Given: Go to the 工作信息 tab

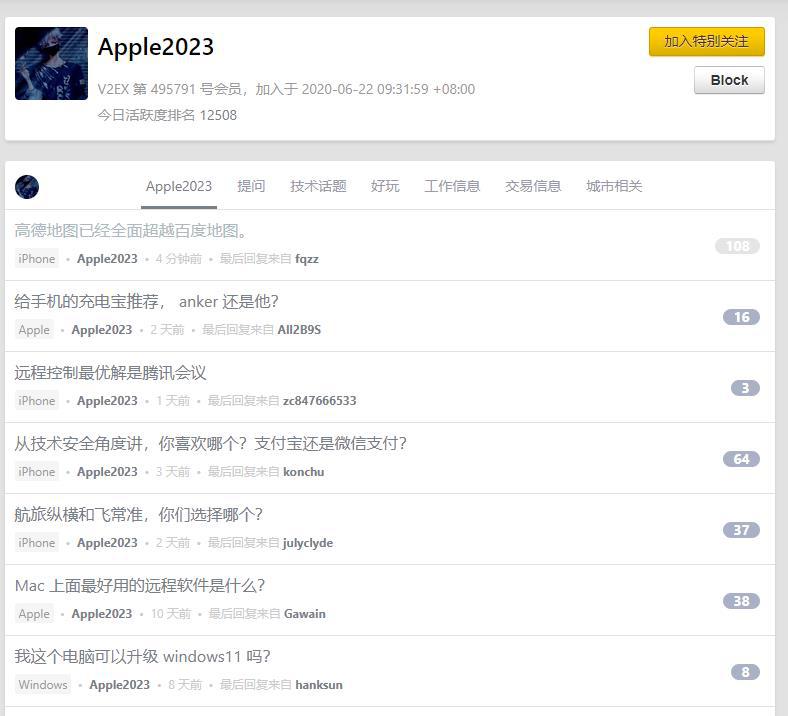Looking at the screenshot, I should 452,186.
